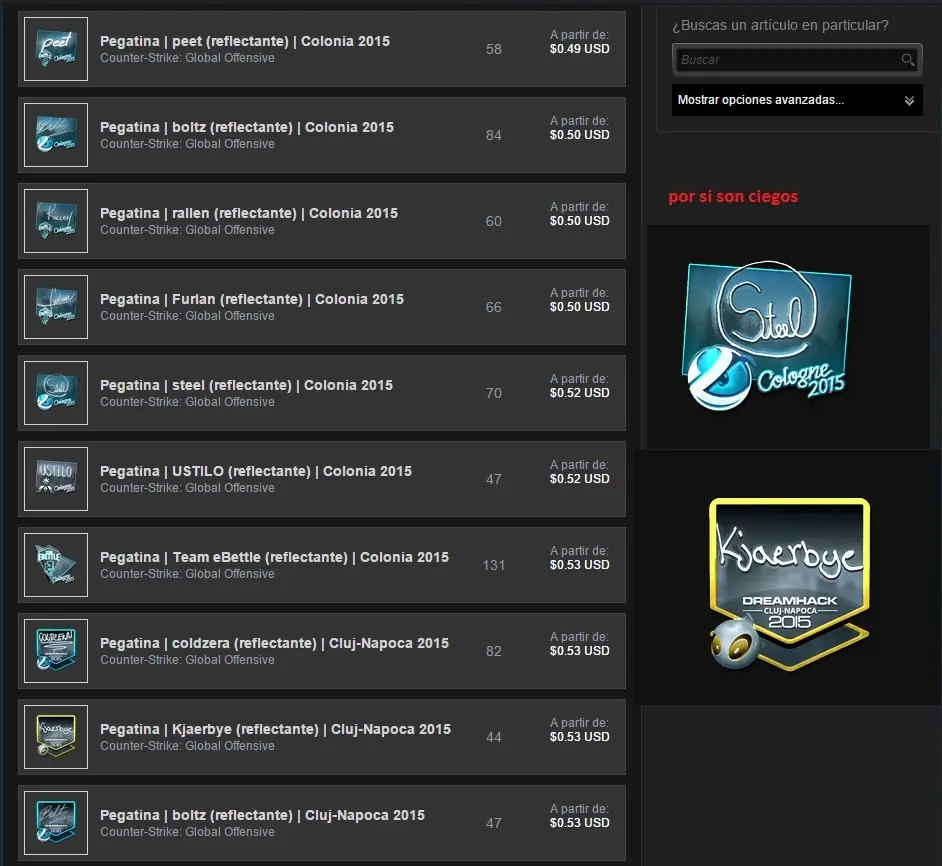Click the red 'por si son ciegos' text
The image size is (942, 866).
(733, 197)
